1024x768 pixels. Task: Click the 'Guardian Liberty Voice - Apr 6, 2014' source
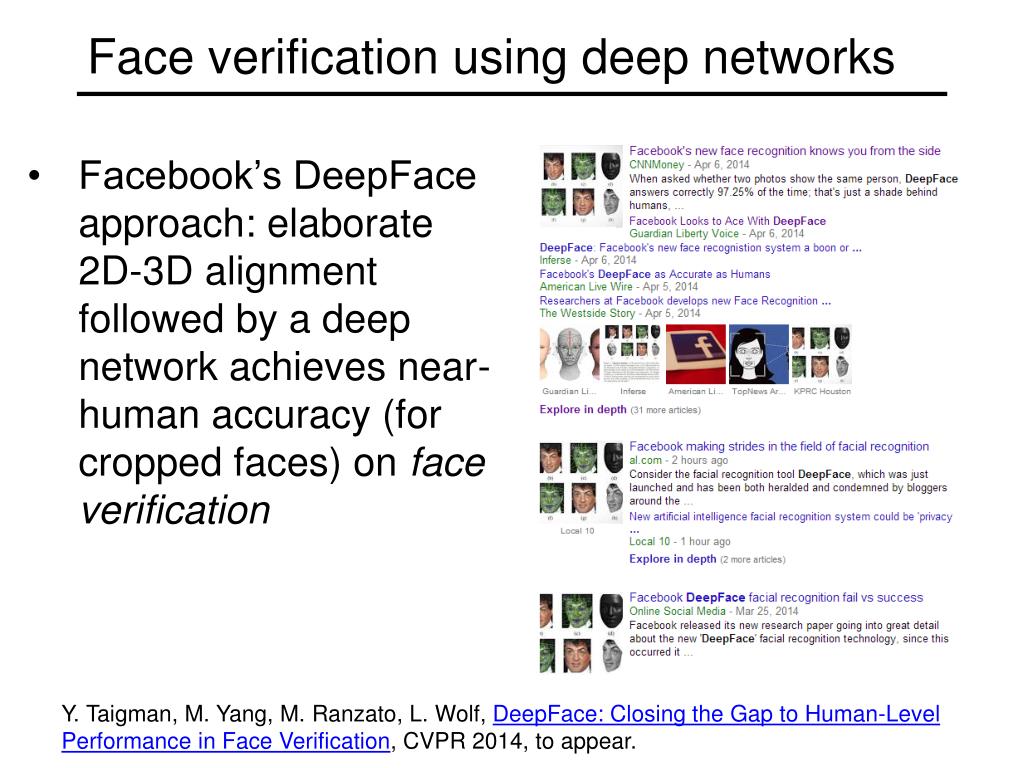click(716, 234)
